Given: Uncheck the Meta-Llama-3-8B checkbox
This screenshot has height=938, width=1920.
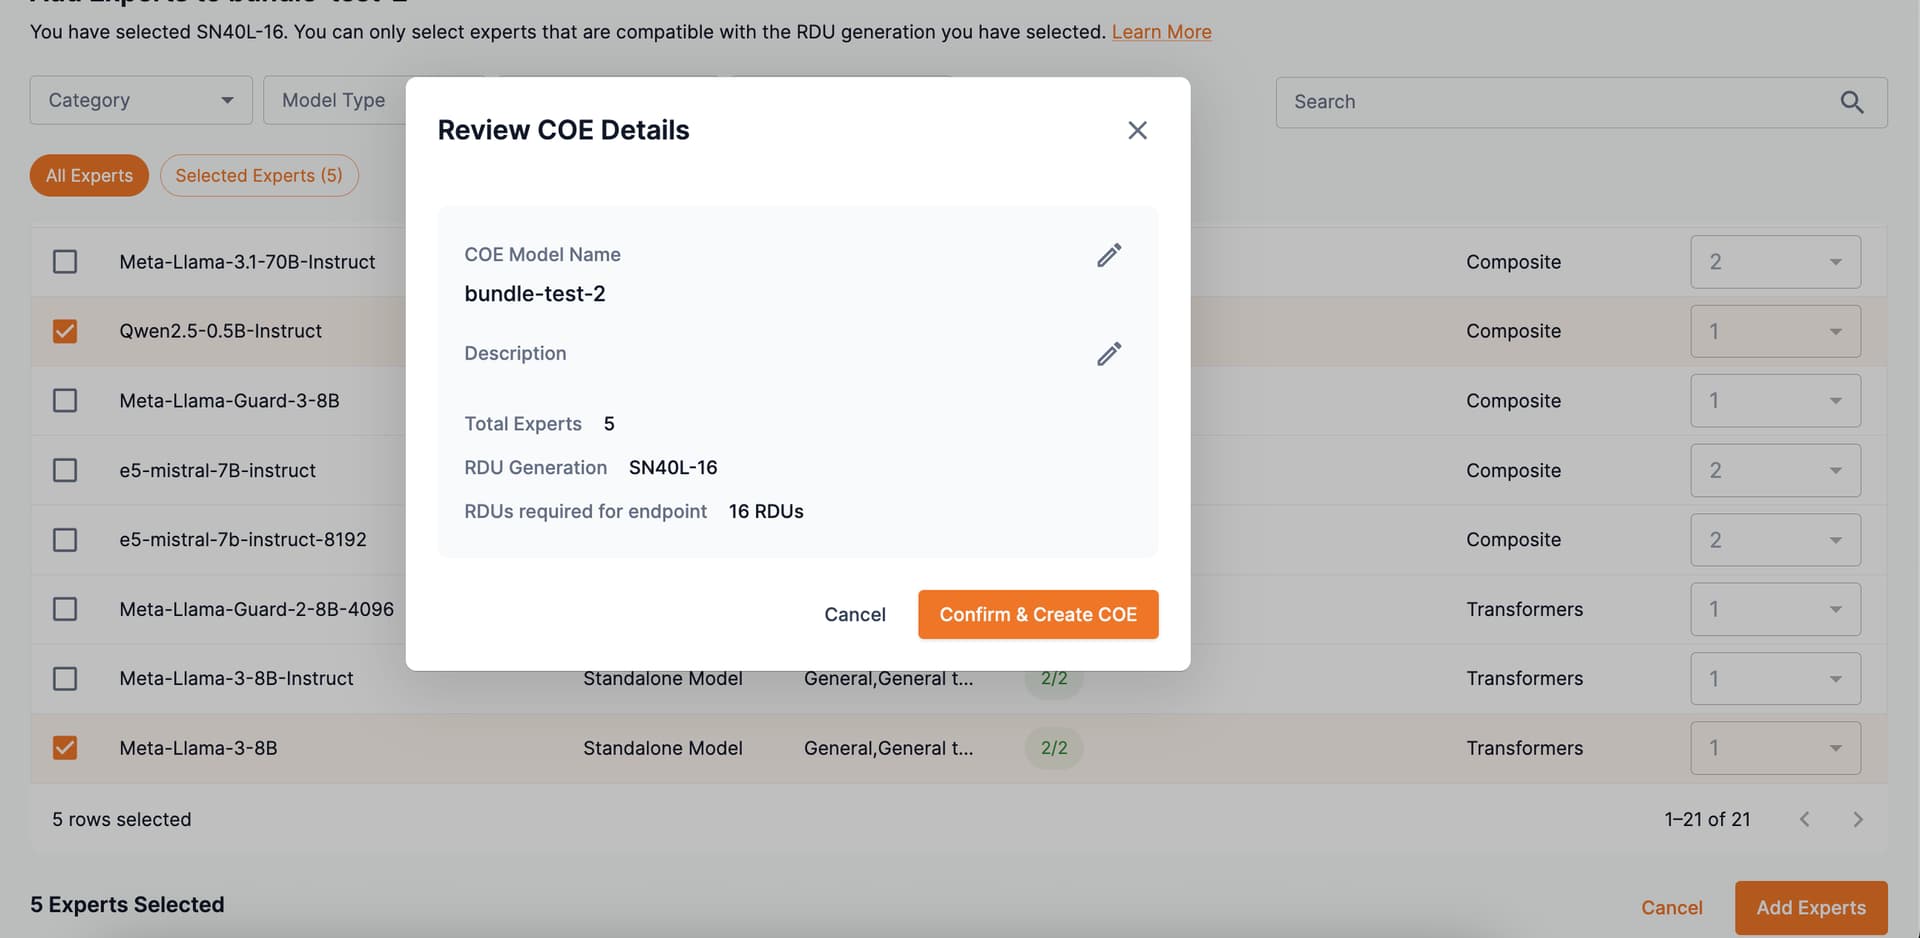Looking at the screenshot, I should click(x=65, y=748).
